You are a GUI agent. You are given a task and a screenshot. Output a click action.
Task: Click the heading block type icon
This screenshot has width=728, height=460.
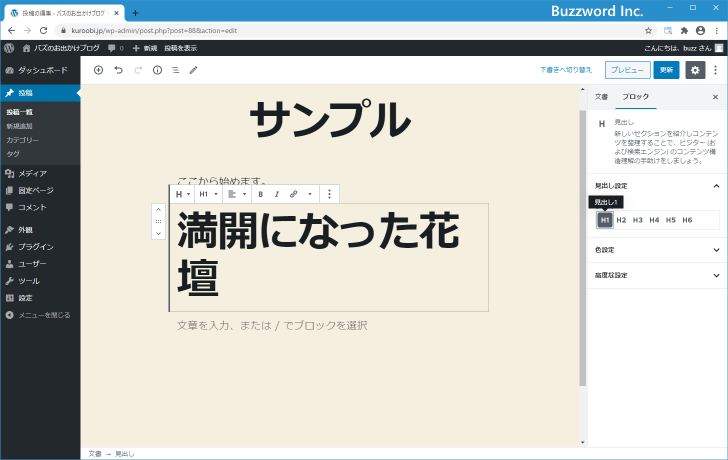pos(182,194)
